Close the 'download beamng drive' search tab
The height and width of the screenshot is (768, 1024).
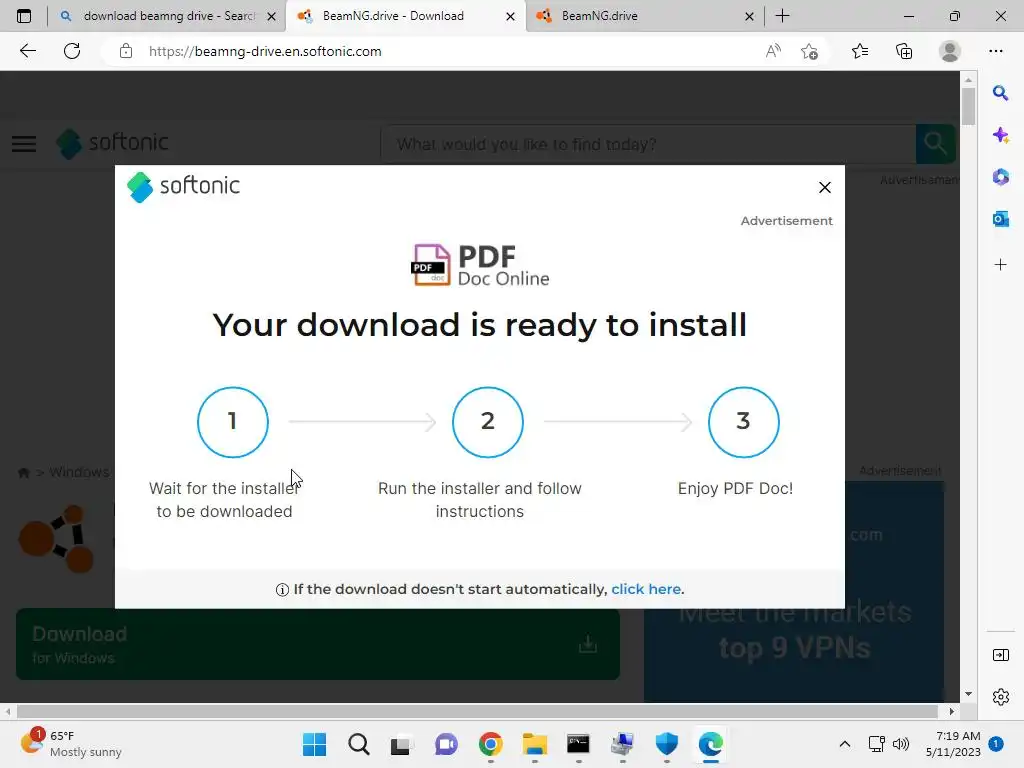click(x=272, y=16)
